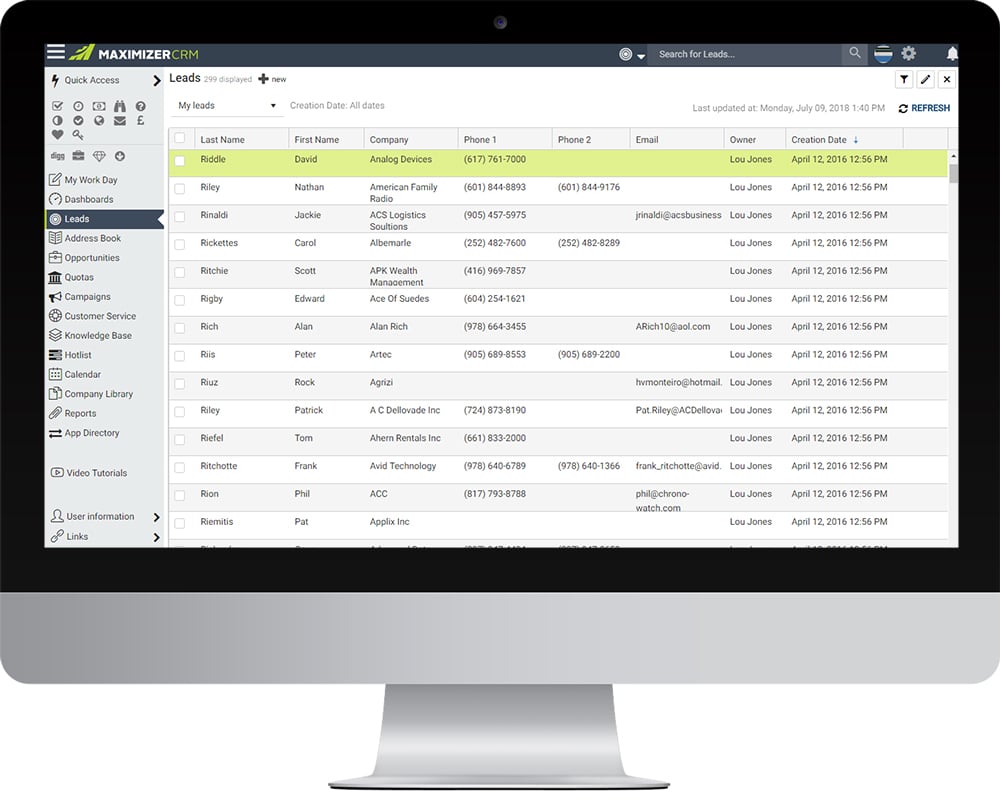This screenshot has height=812, width=1000.
Task: Check the Rinaldi Jackie row checkbox
Action: tap(180, 217)
